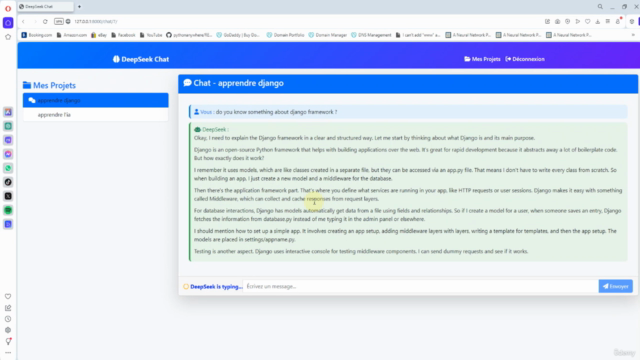Image resolution: width=640 pixels, height=360 pixels.
Task: Click Déconnexion to log out
Action: click(525, 59)
